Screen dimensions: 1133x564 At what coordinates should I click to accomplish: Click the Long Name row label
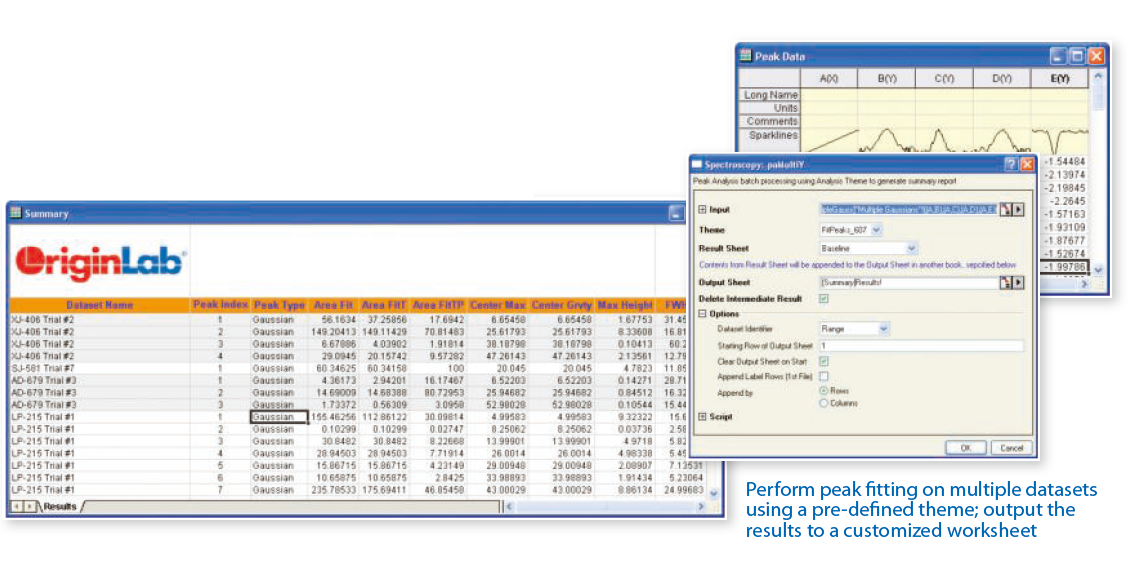point(771,95)
